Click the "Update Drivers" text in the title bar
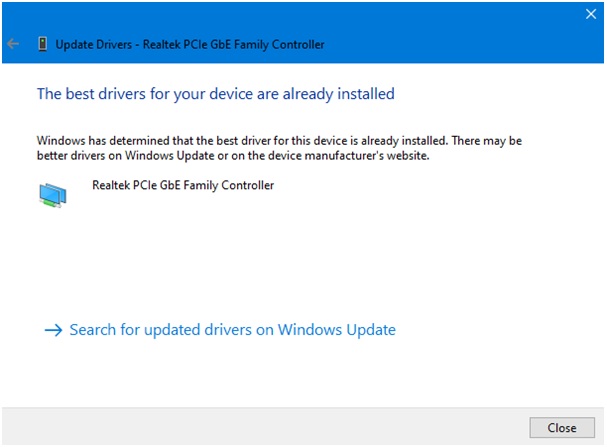Viewport: 607px width, 447px height. (x=93, y=44)
